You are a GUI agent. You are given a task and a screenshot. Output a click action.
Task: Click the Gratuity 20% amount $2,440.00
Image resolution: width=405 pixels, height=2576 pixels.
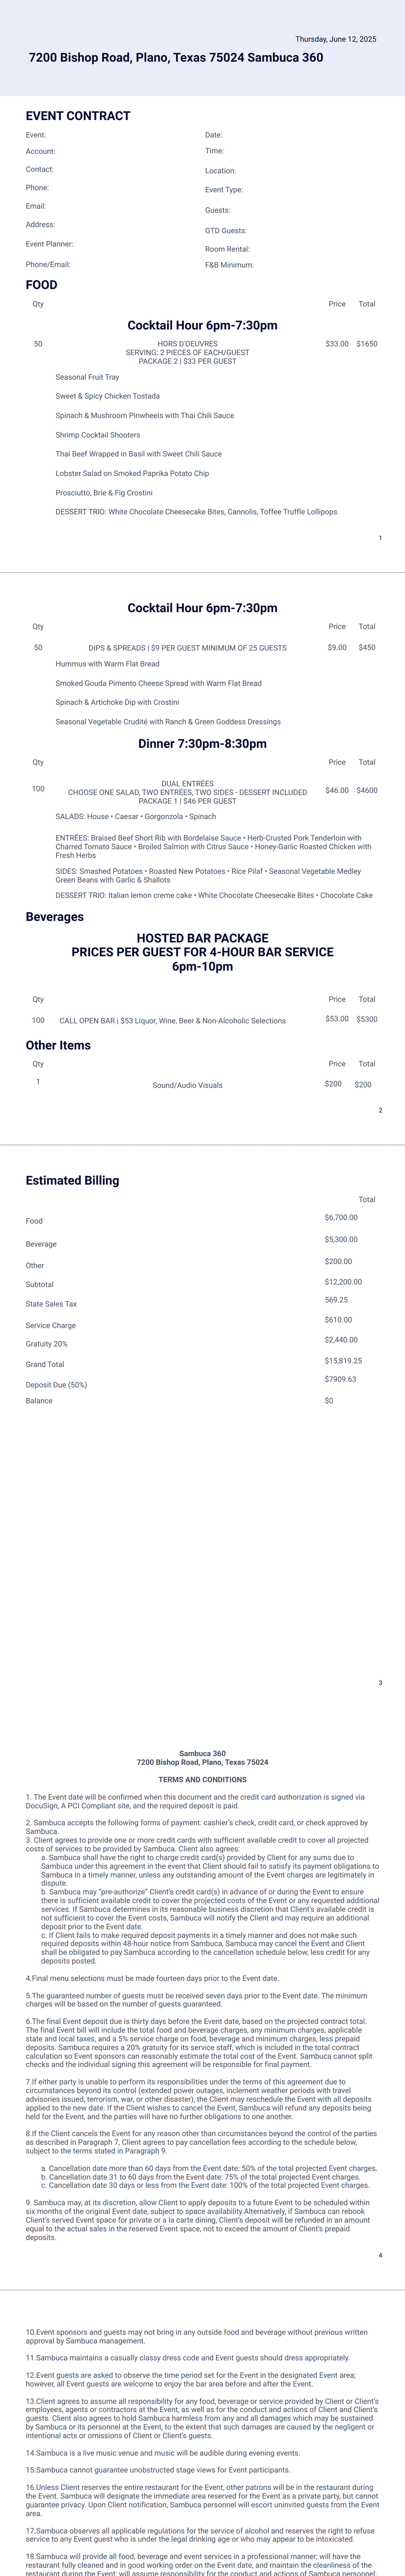[341, 1340]
